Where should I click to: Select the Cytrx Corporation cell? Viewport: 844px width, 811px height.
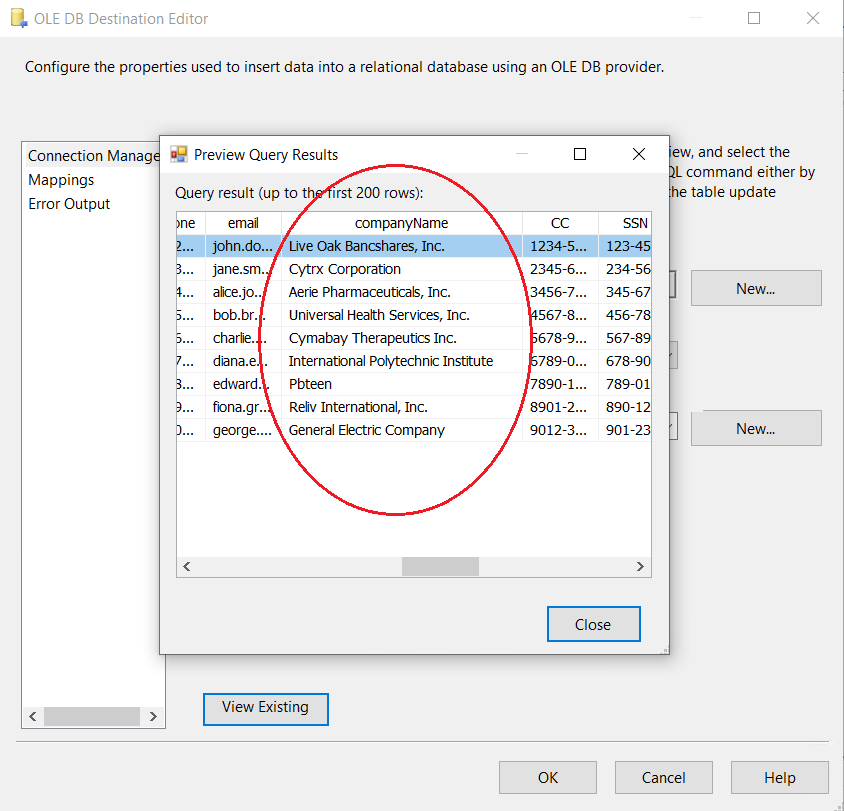coord(345,269)
